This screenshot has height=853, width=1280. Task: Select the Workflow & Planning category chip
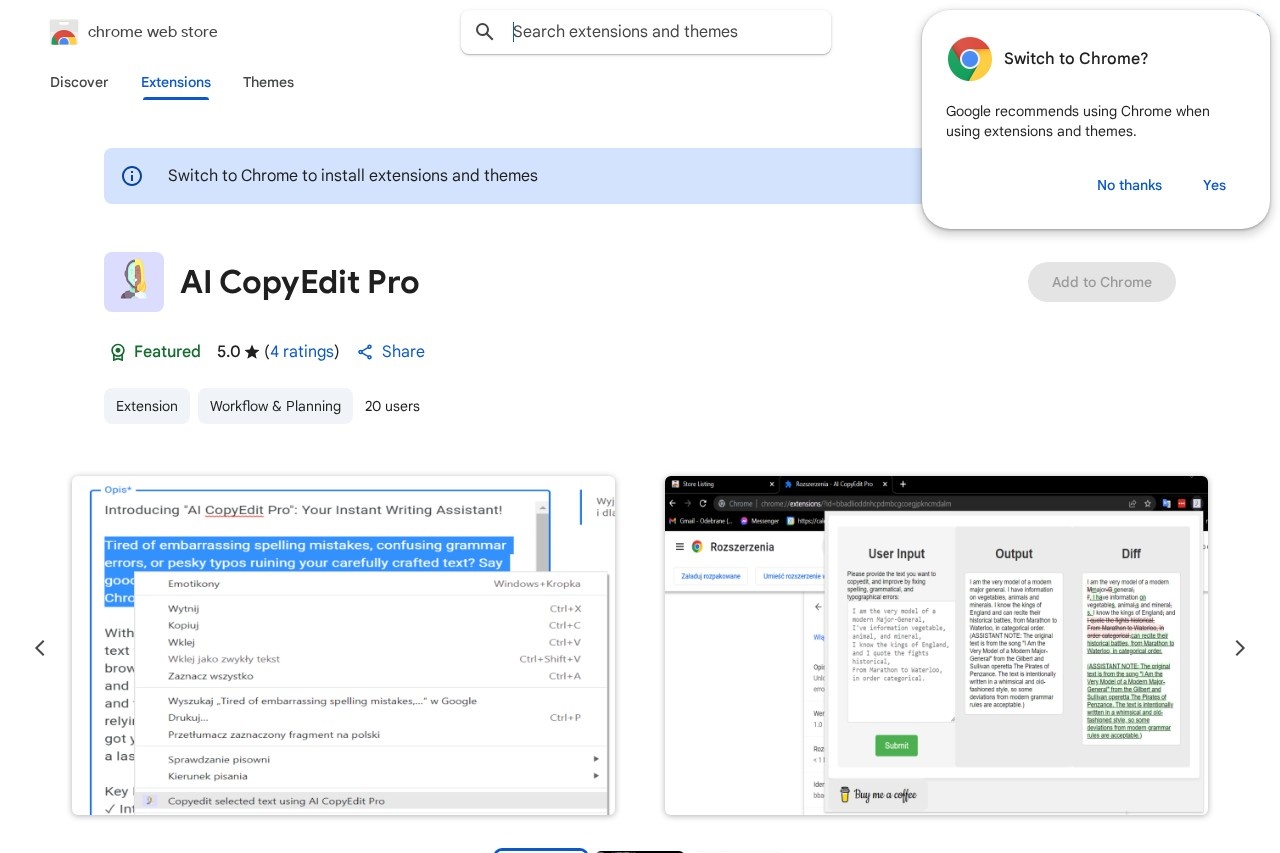pos(275,406)
